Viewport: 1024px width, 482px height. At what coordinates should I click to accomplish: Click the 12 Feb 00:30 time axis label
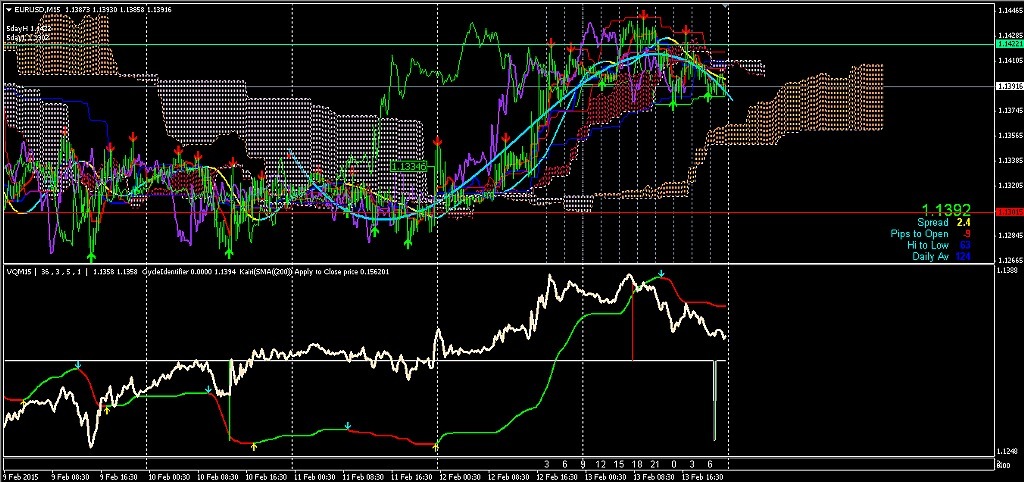point(461,477)
